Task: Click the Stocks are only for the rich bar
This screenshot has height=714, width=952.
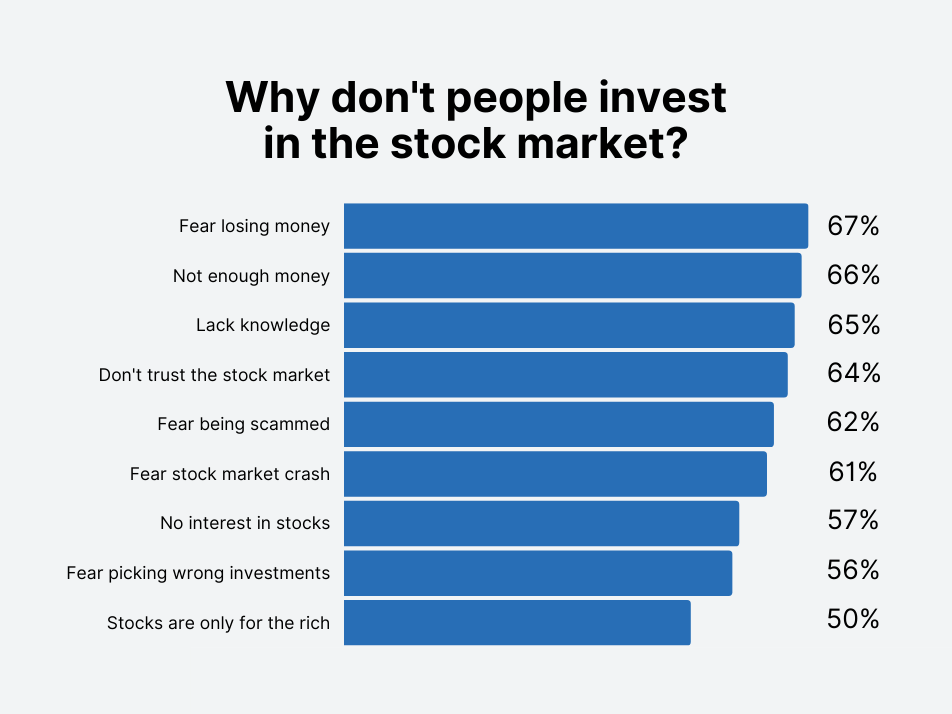Action: pyautogui.click(x=517, y=622)
